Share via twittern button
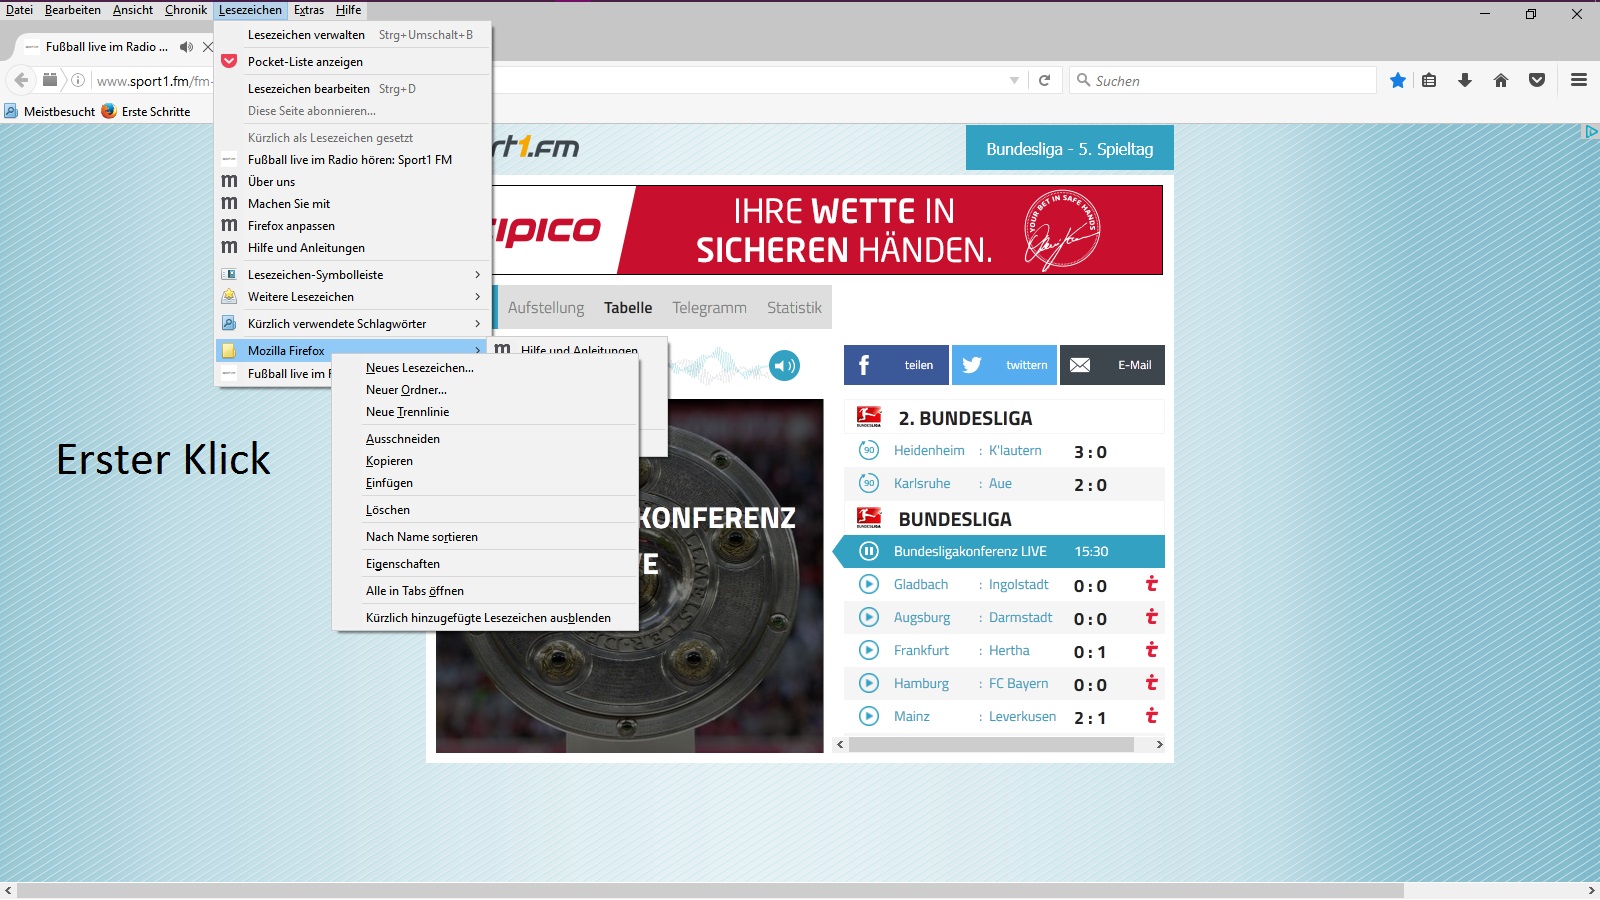This screenshot has height=900, width=1600. click(x=1004, y=365)
